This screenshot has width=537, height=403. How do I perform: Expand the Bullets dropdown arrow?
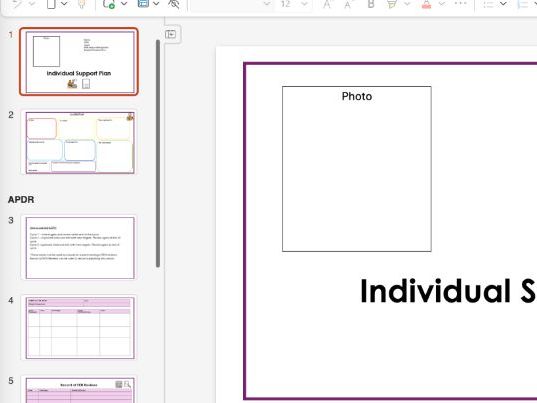pyautogui.click(x=503, y=4)
